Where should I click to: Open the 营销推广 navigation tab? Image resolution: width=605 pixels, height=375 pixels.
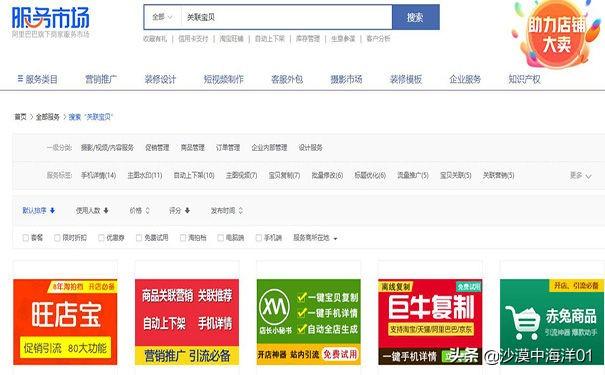101,79
